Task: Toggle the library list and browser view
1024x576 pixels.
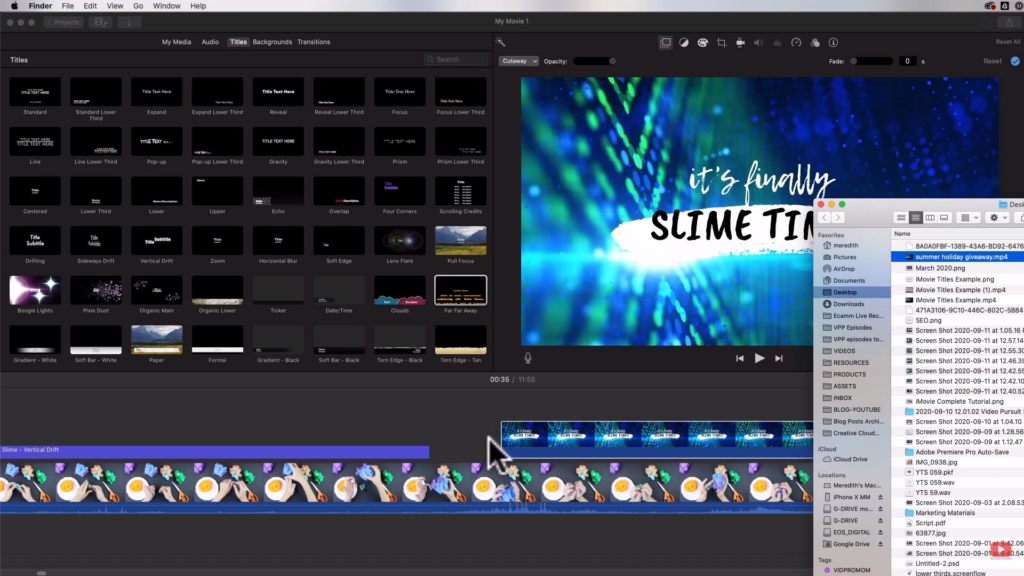Action: pos(100,22)
